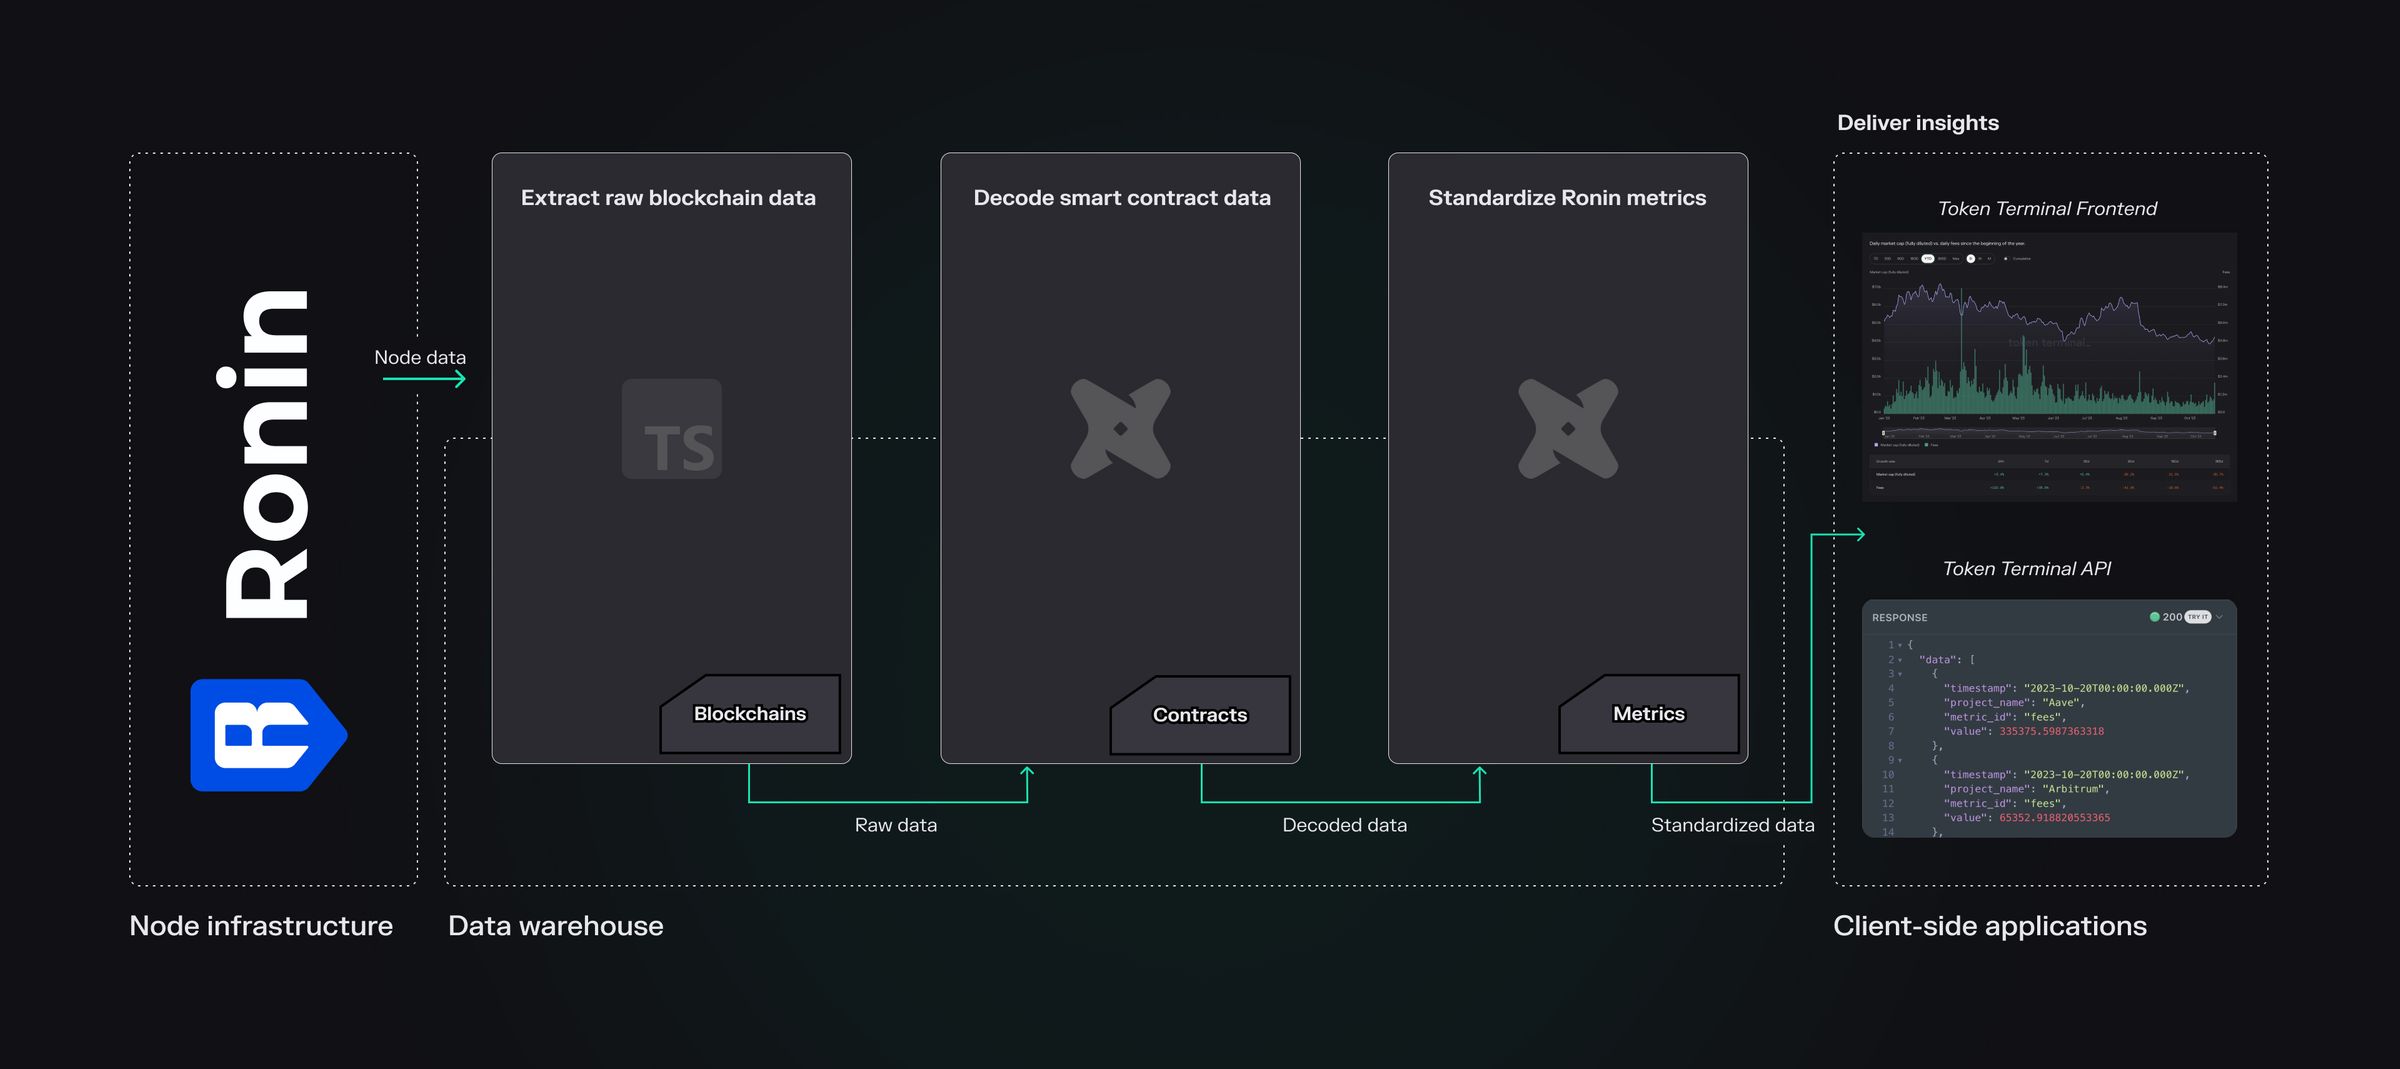The image size is (2400, 1069).
Task: Click the green Fees legend swatch
Action: pyautogui.click(x=1926, y=445)
